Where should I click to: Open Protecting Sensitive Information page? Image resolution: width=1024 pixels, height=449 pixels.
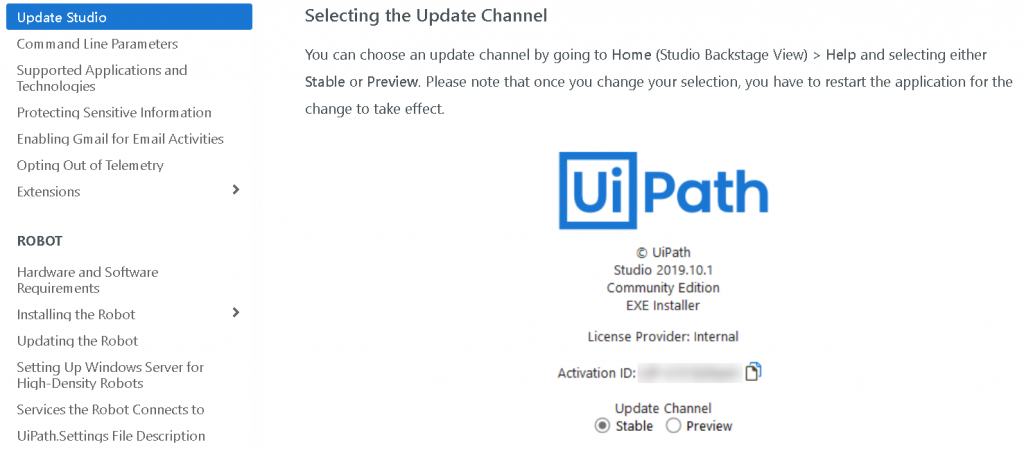pyautogui.click(x=114, y=113)
